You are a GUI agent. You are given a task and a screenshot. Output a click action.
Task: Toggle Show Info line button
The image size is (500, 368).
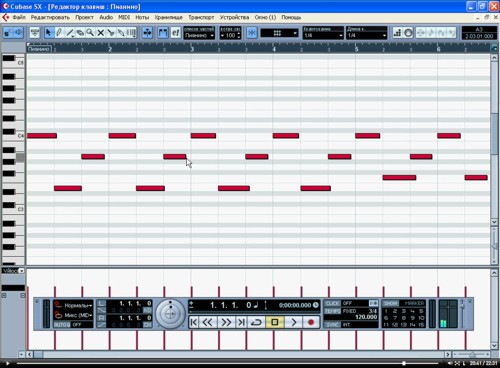pos(35,33)
